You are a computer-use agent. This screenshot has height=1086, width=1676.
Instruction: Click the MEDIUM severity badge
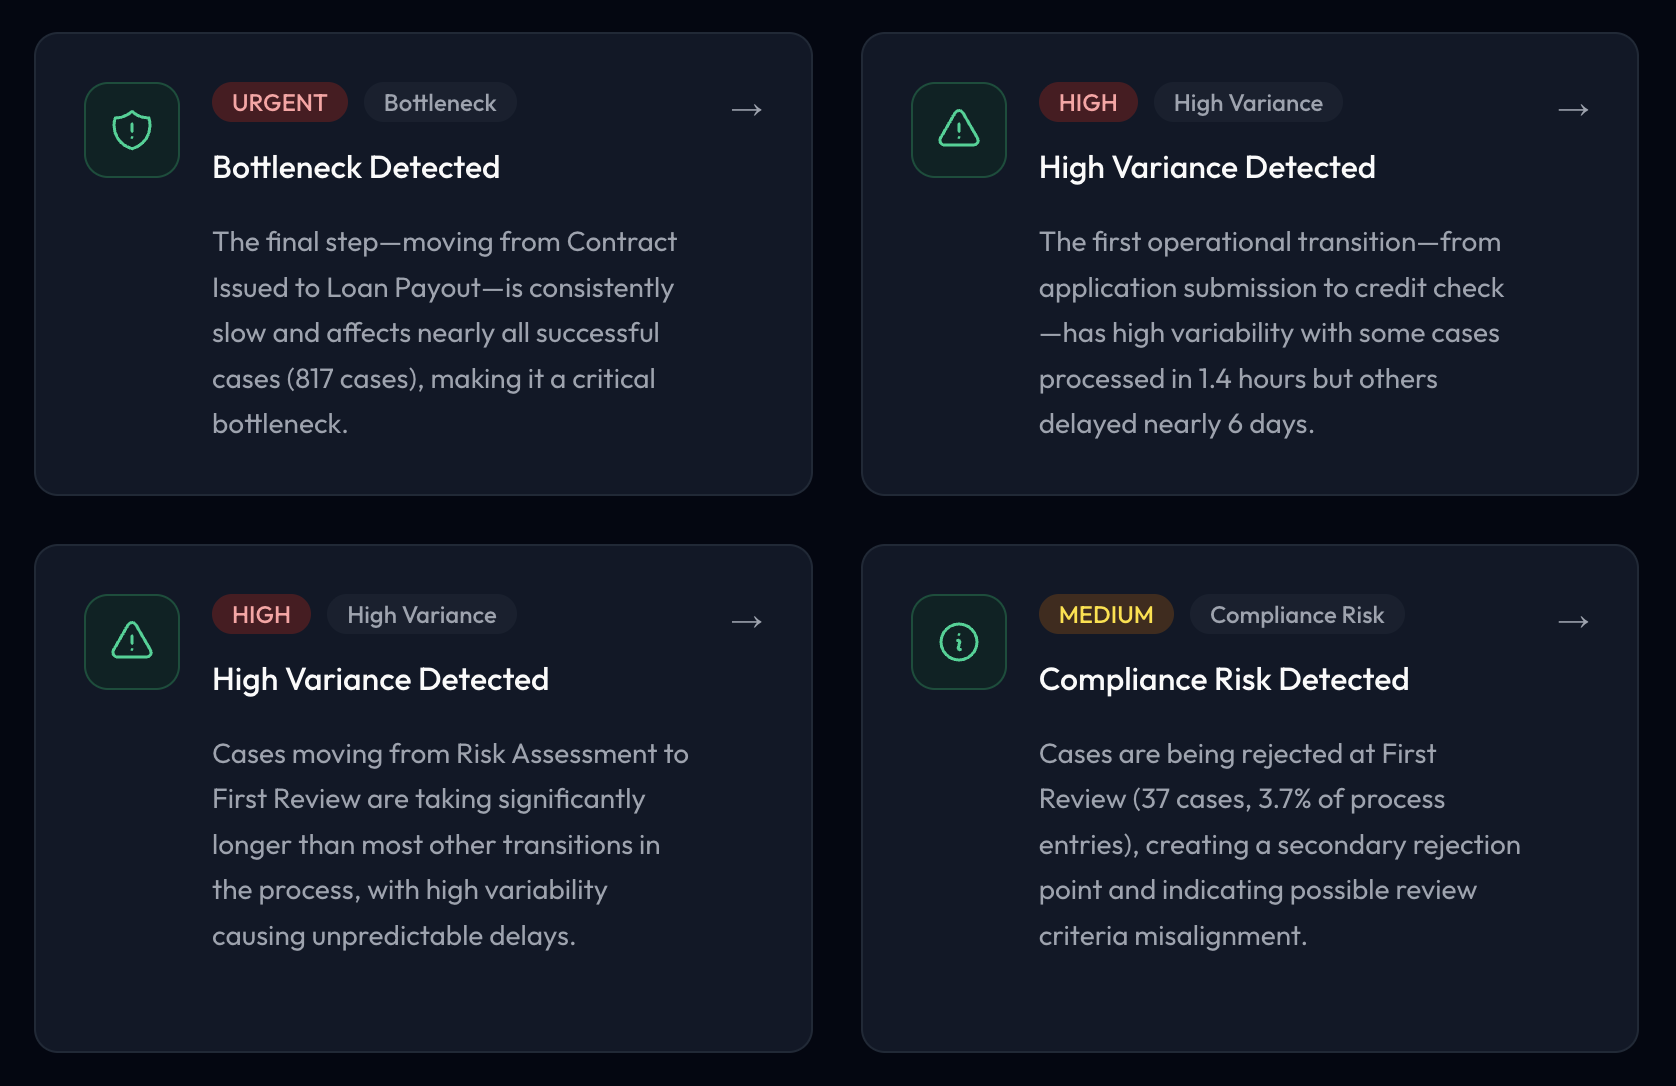coord(1106,615)
